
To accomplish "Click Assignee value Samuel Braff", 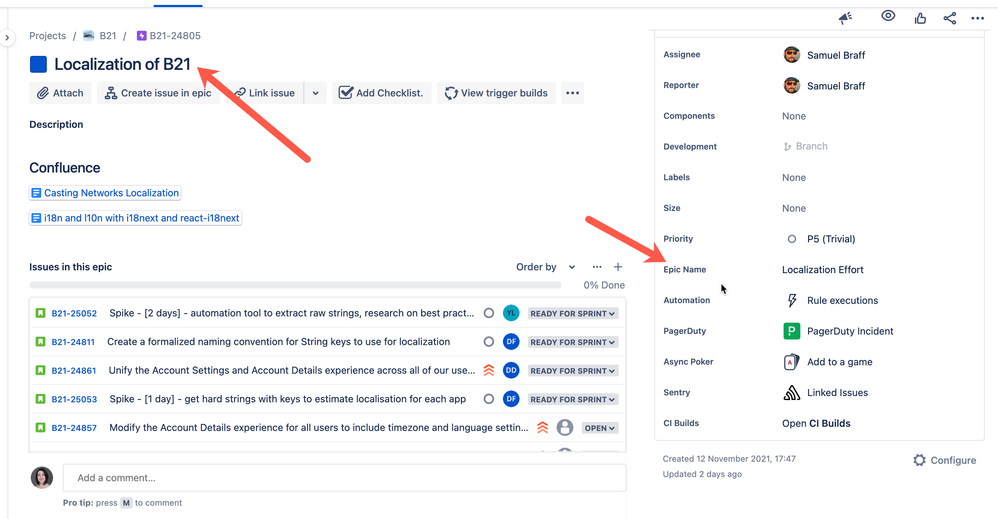I will tap(824, 55).
